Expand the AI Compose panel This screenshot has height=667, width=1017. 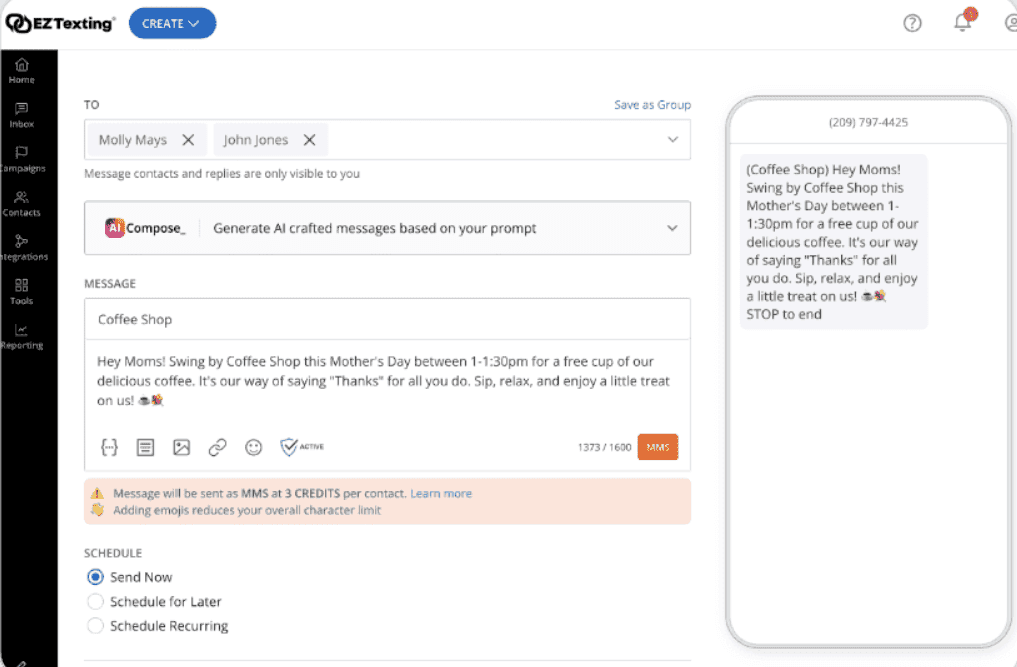click(x=672, y=228)
